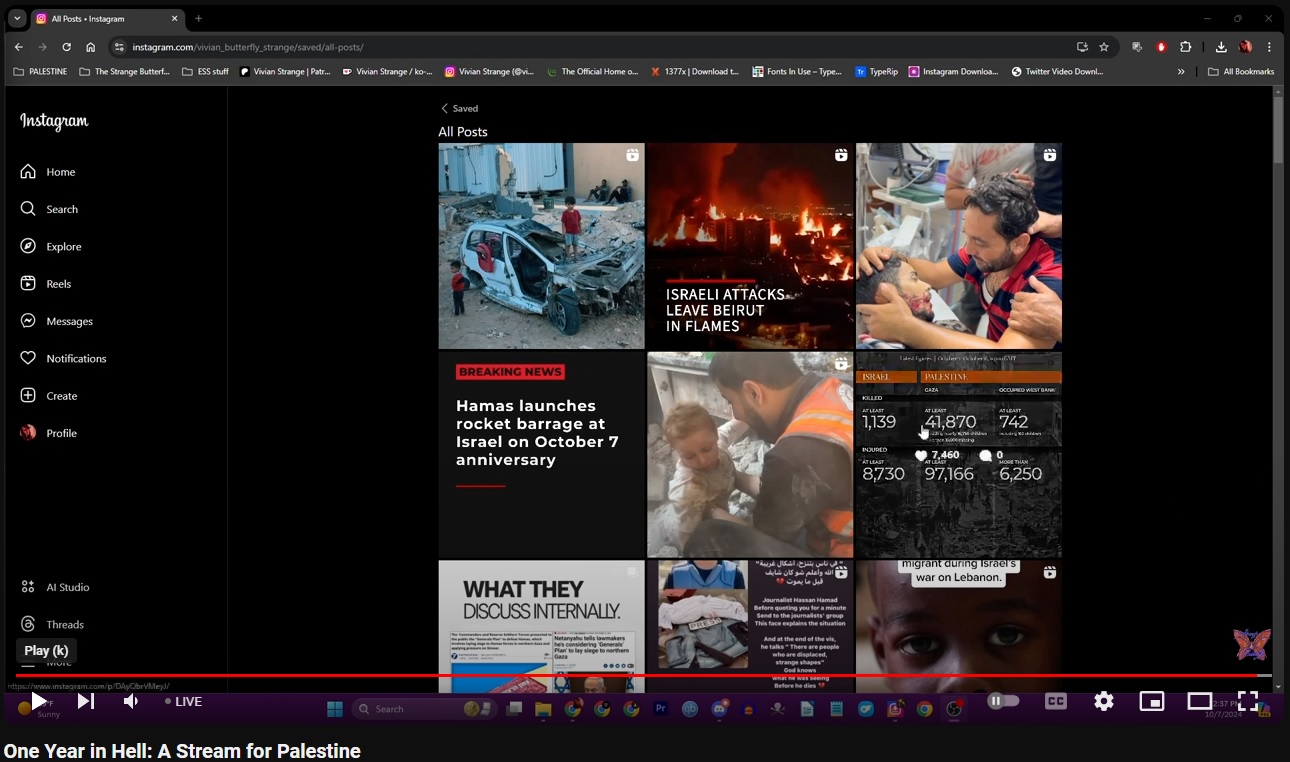Open the PALESTINE bookmarks folder
This screenshot has height=762, width=1290.
click(x=40, y=72)
